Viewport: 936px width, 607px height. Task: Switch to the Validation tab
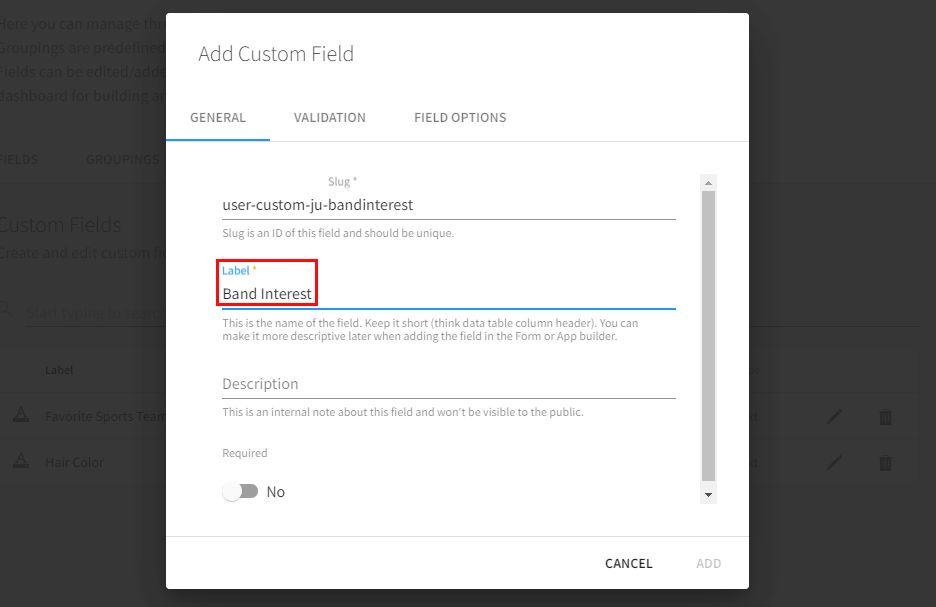click(x=330, y=118)
